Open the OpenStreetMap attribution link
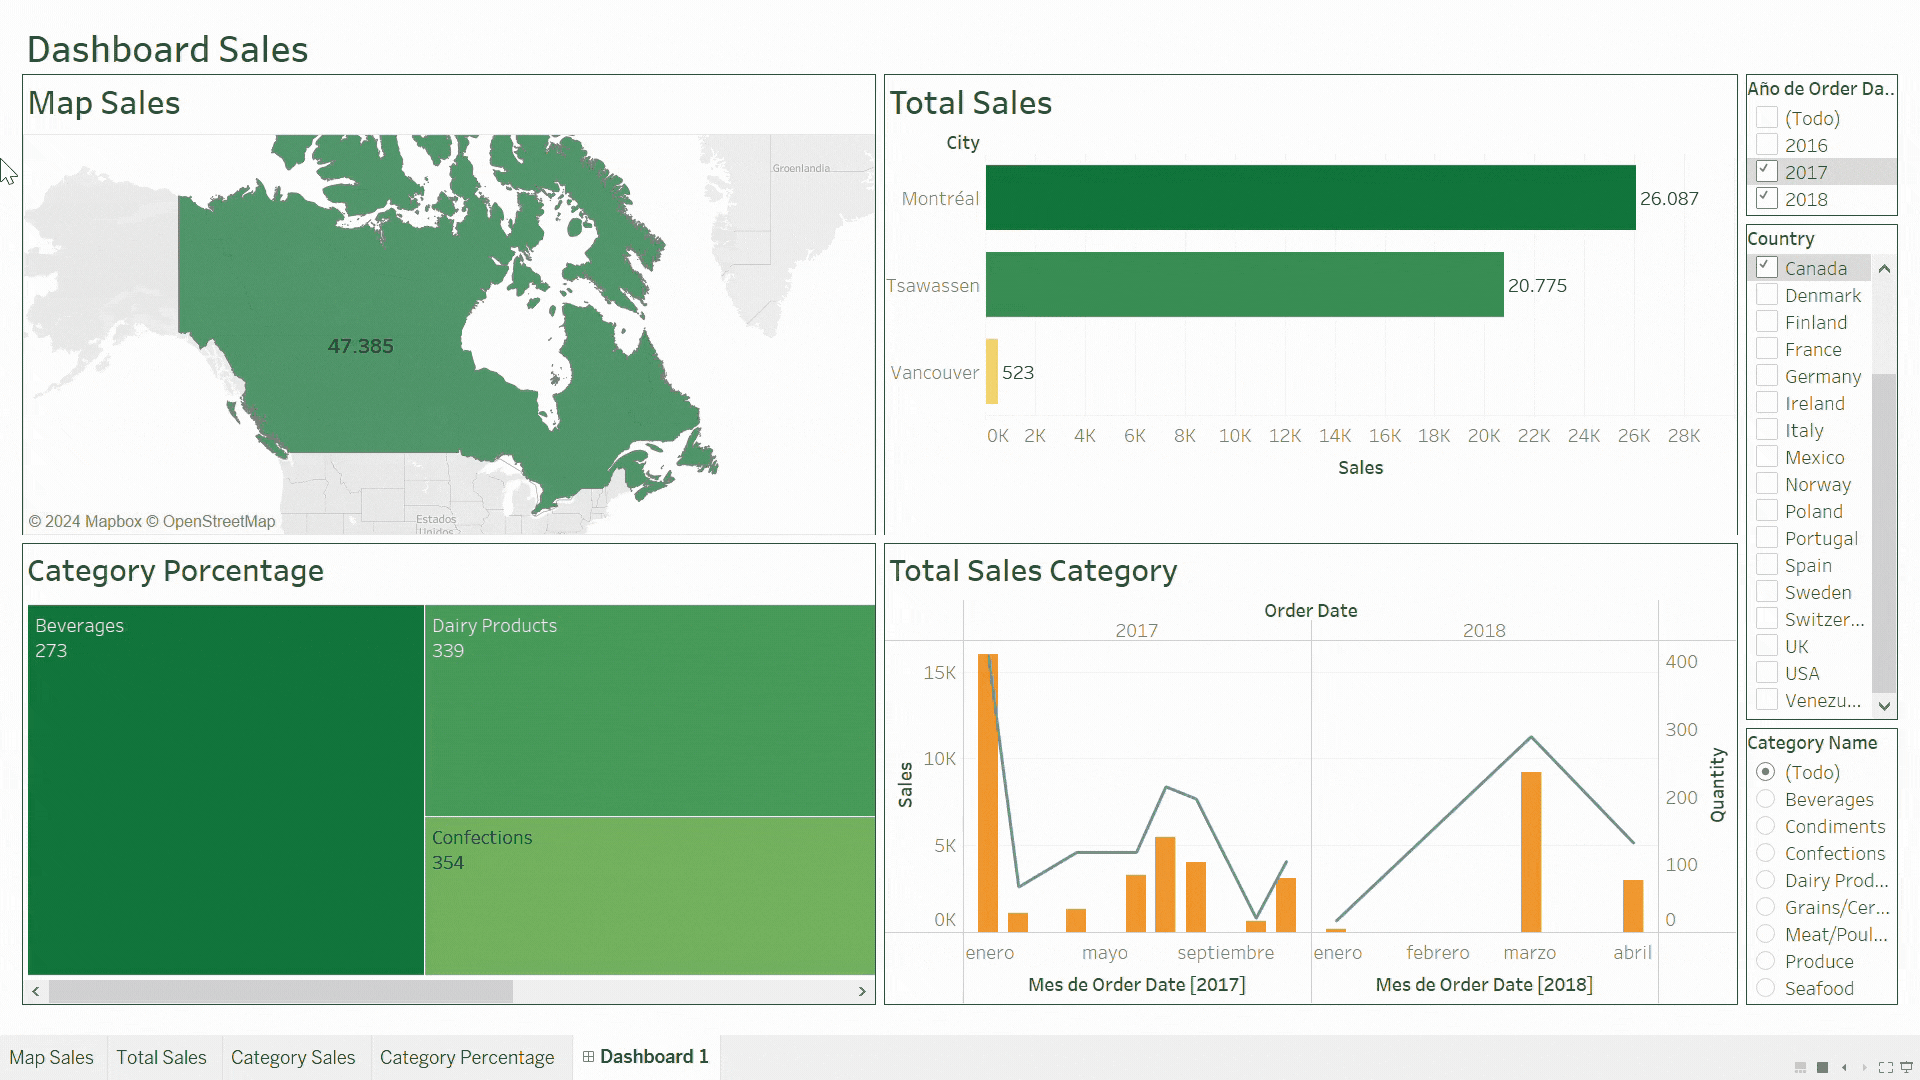Screen dimensions: 1920x1080 coord(218,521)
